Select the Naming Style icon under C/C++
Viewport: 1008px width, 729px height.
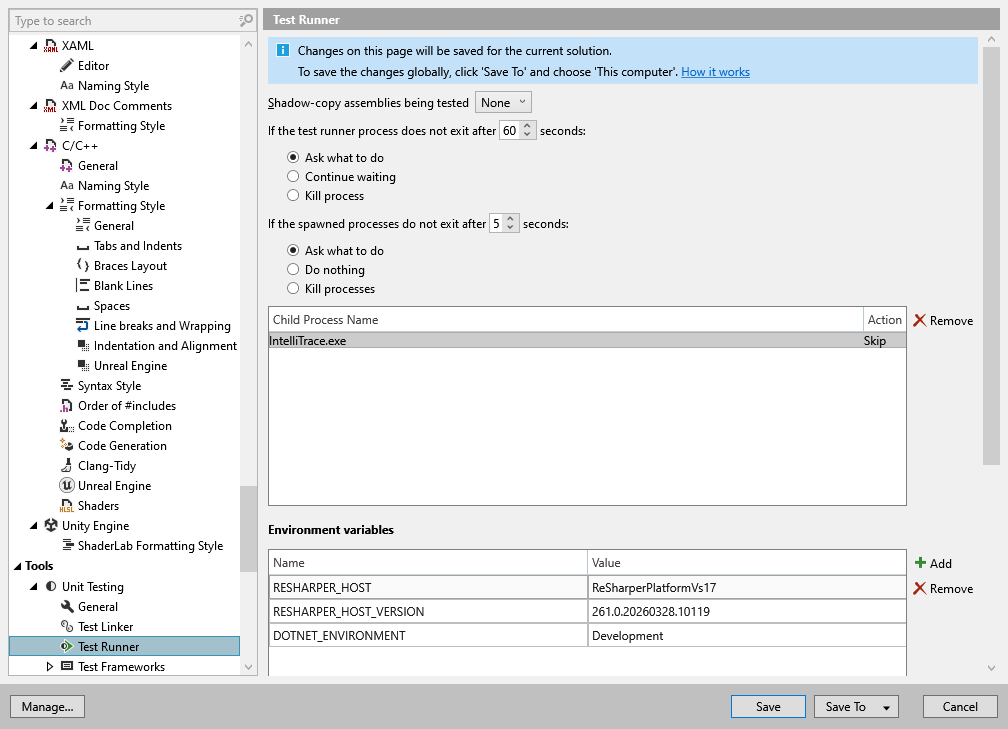tap(69, 185)
